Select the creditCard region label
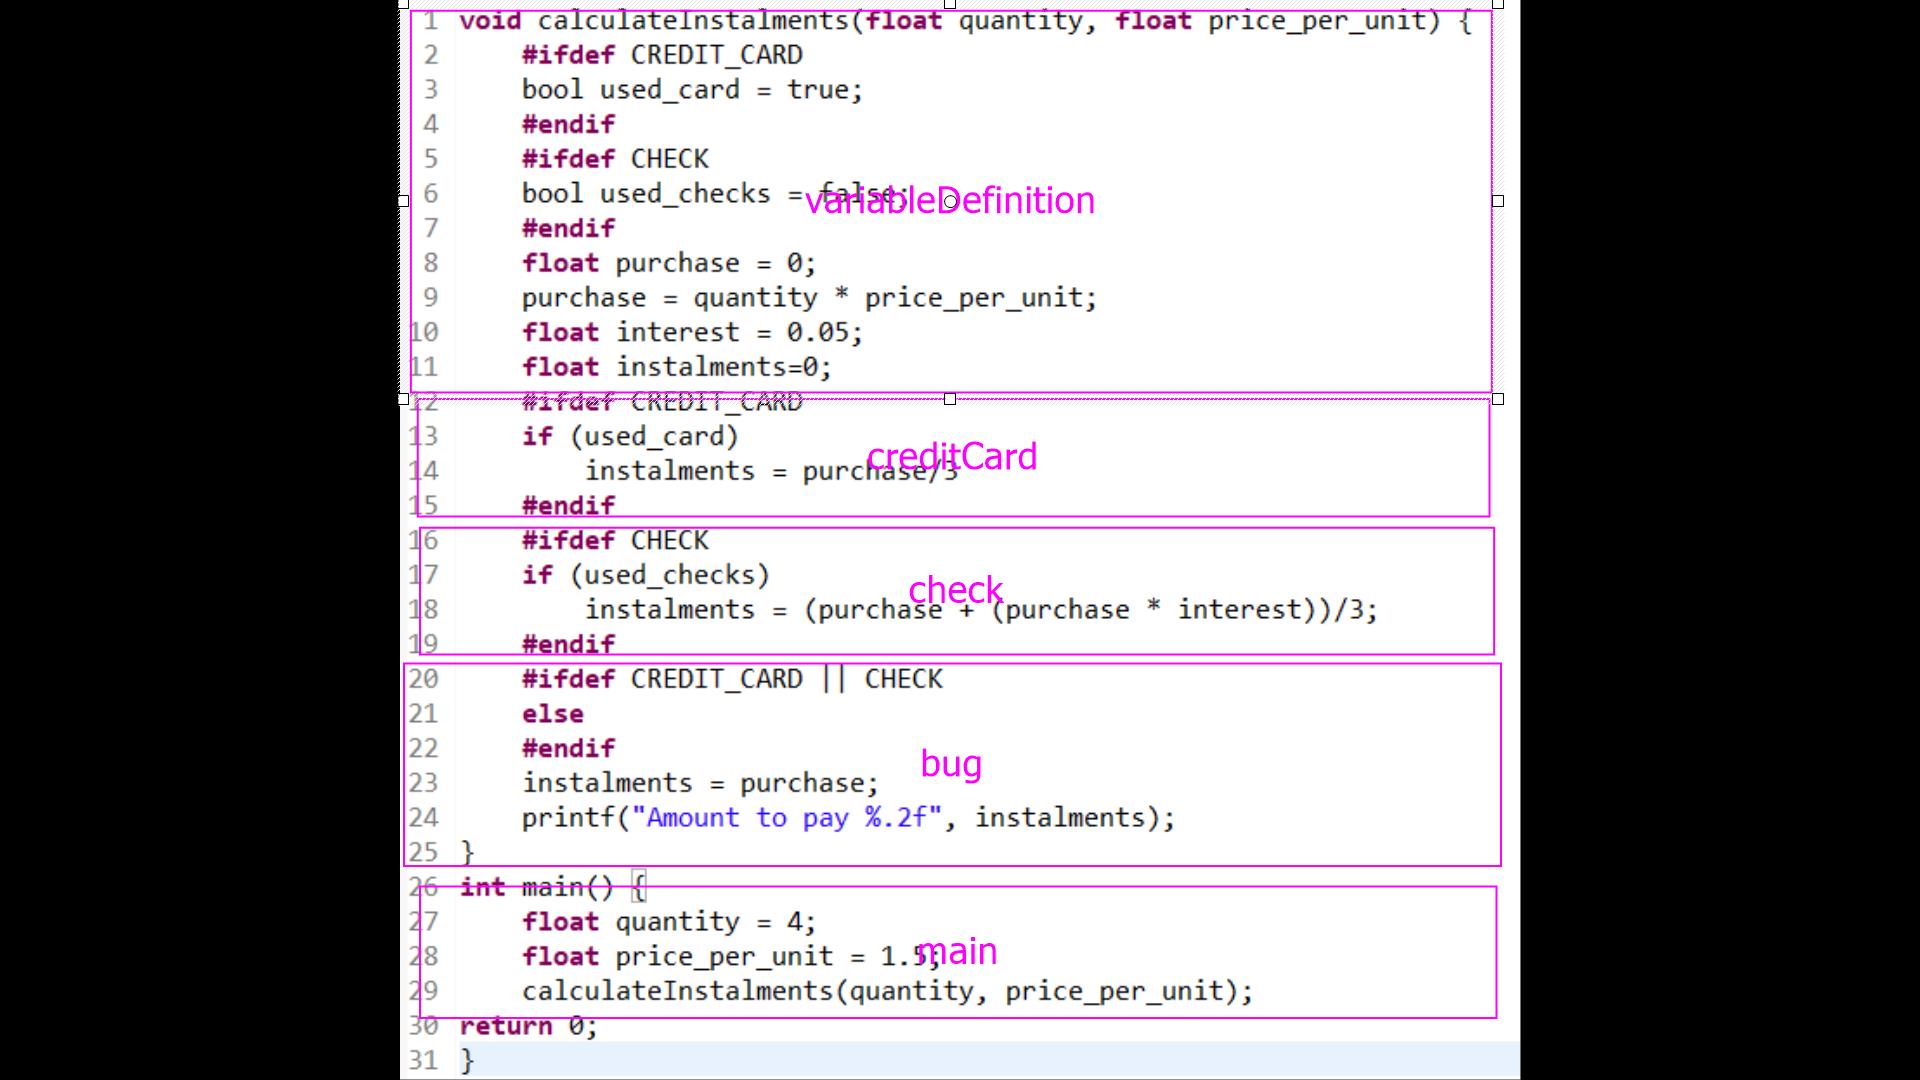Screen dimensions: 1920x1080 tap(951, 457)
